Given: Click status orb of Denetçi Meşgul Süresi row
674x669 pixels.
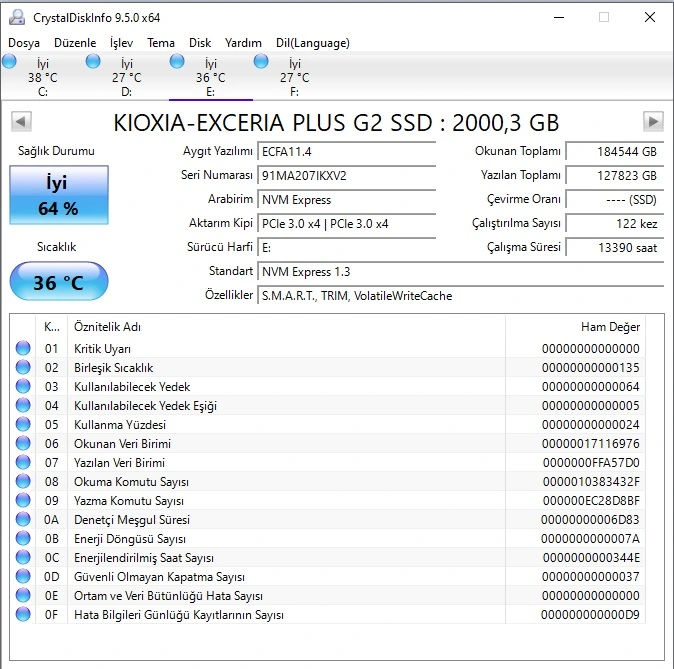Looking at the screenshot, I should (23, 519).
